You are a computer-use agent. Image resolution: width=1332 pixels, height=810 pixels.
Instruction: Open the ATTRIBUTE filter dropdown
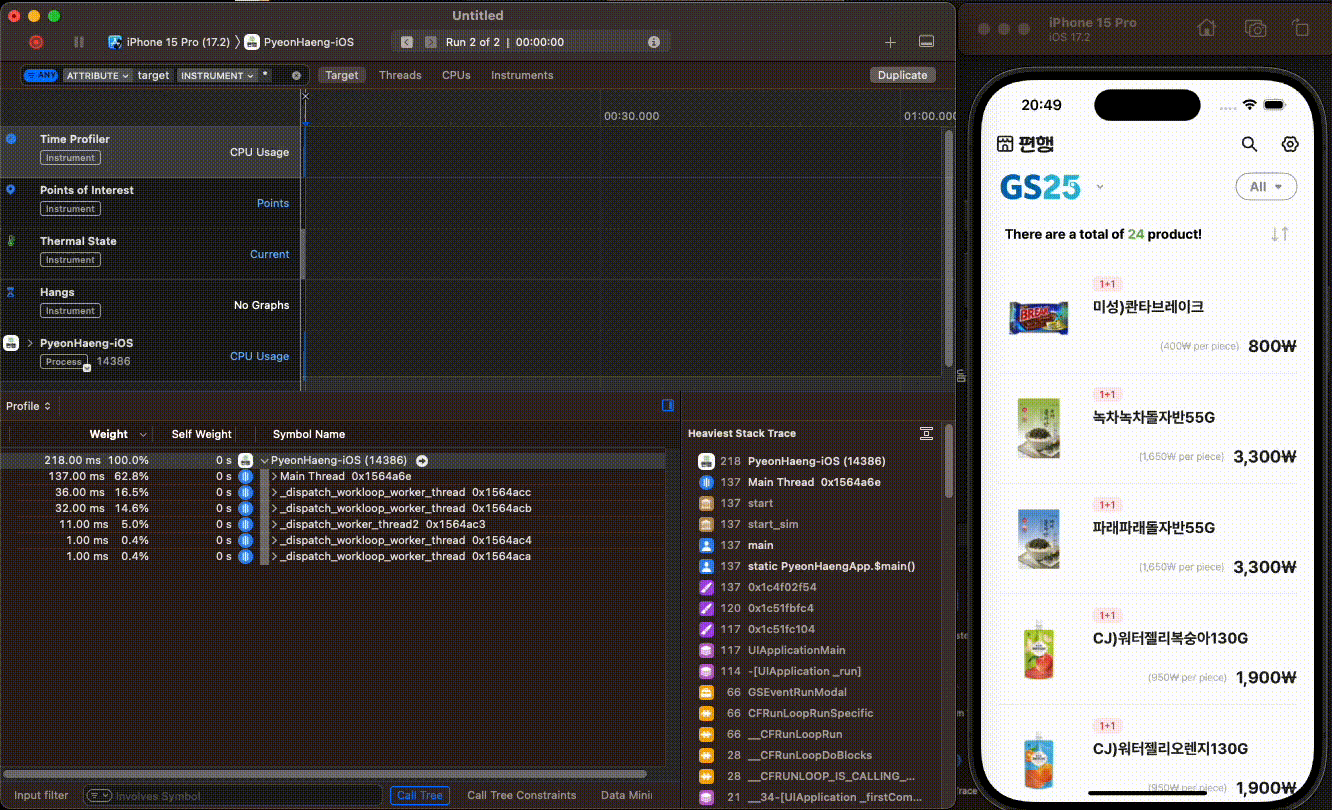tap(97, 75)
